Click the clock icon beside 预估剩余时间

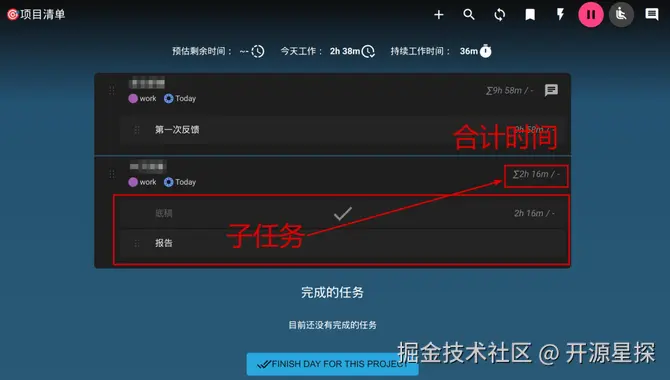pyautogui.click(x=258, y=51)
